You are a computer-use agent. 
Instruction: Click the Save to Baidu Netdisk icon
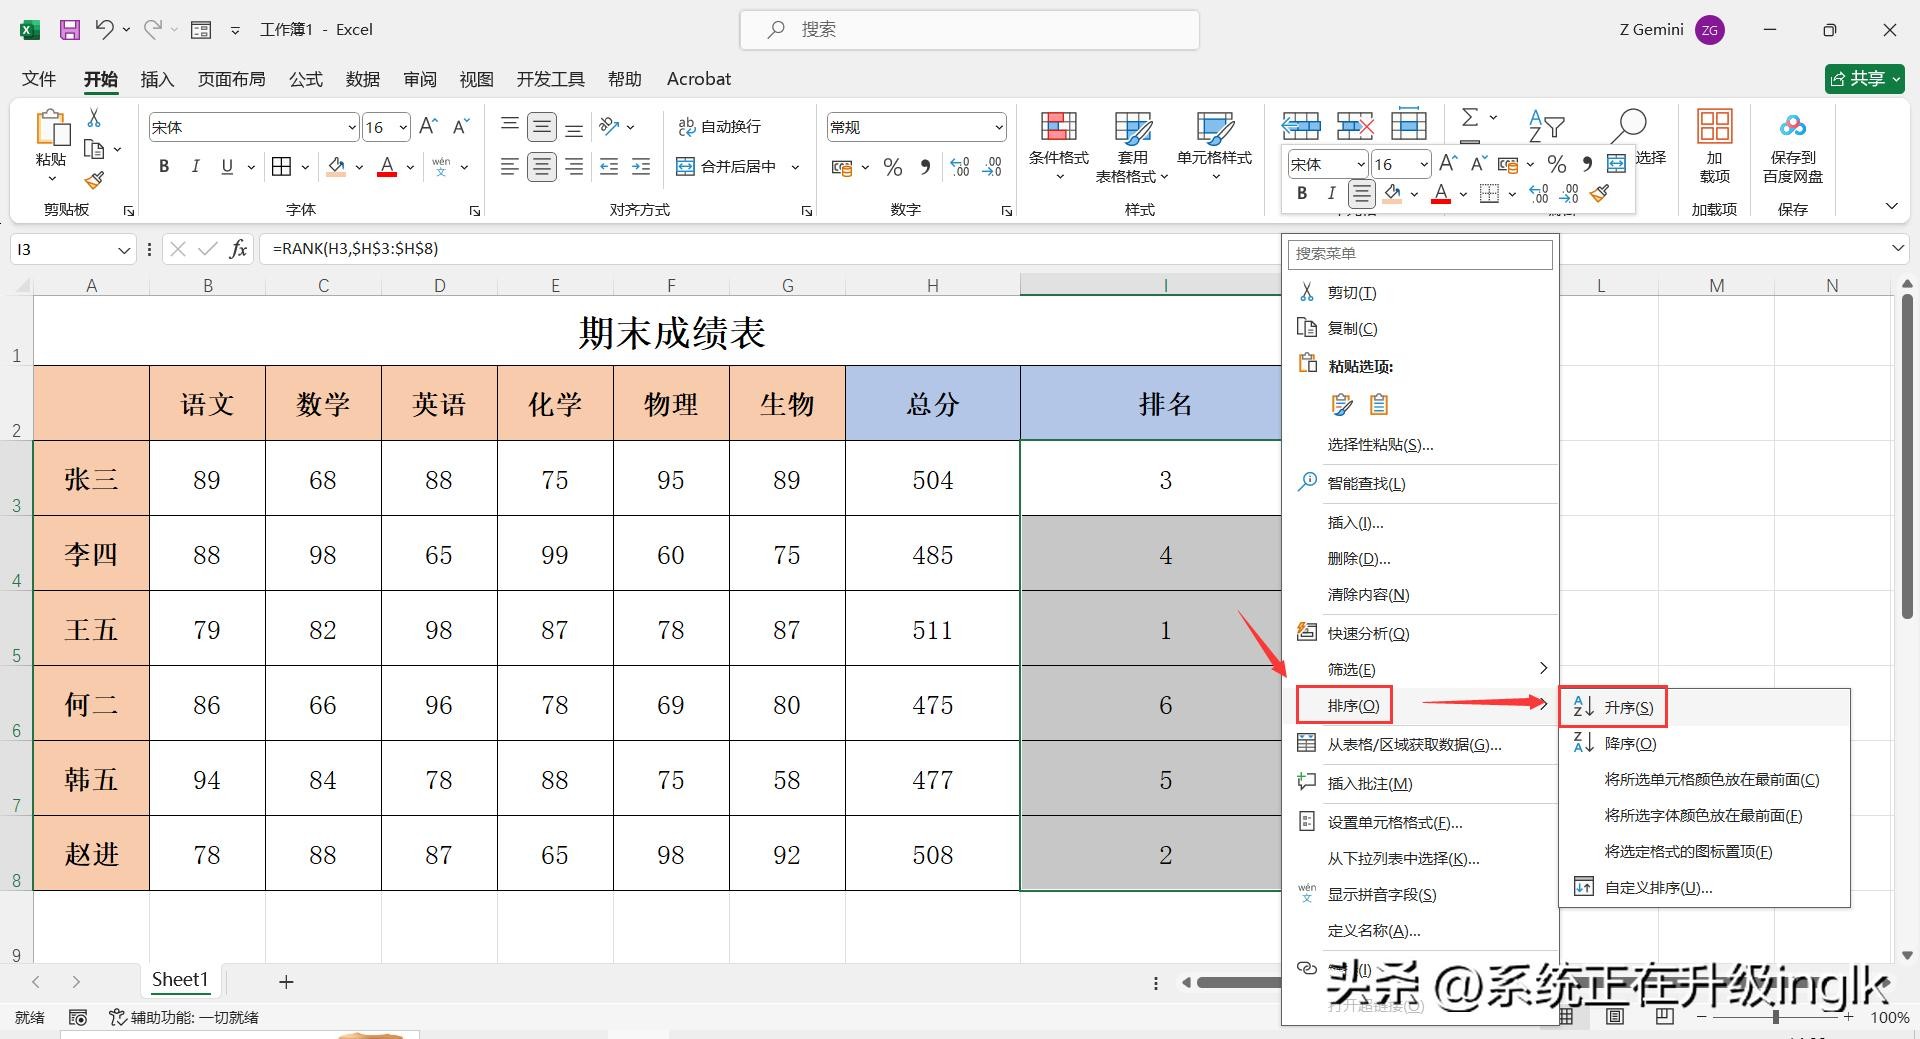pos(1792,127)
